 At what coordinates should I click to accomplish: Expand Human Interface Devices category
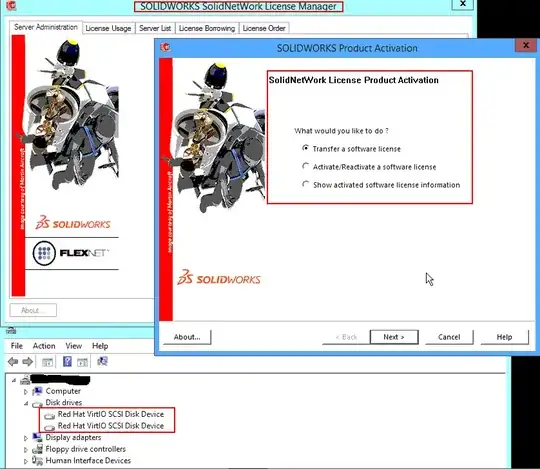tap(26, 461)
